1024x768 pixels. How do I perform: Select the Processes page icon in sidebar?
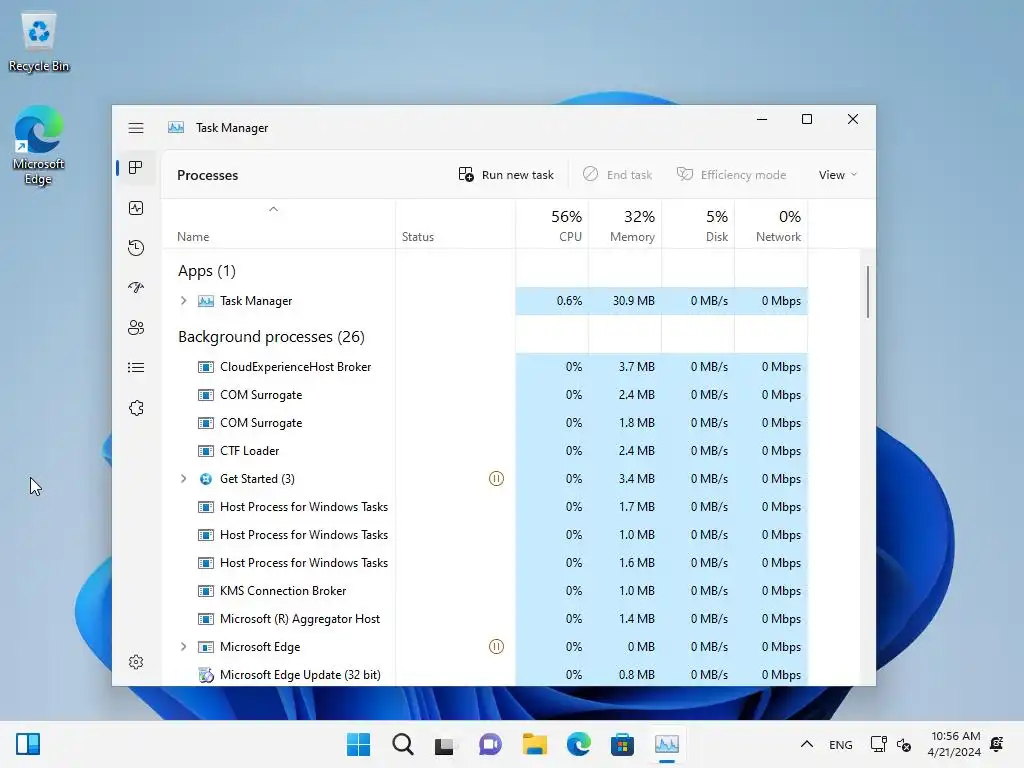tap(136, 168)
